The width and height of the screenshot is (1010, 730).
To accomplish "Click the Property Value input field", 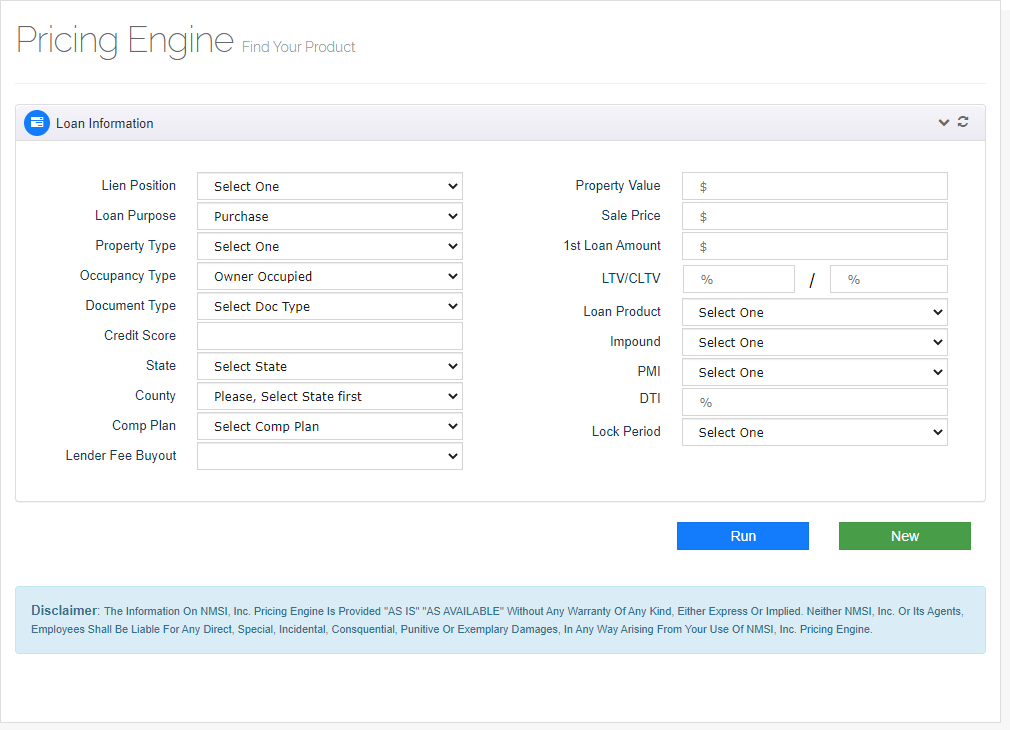I will click(x=815, y=186).
